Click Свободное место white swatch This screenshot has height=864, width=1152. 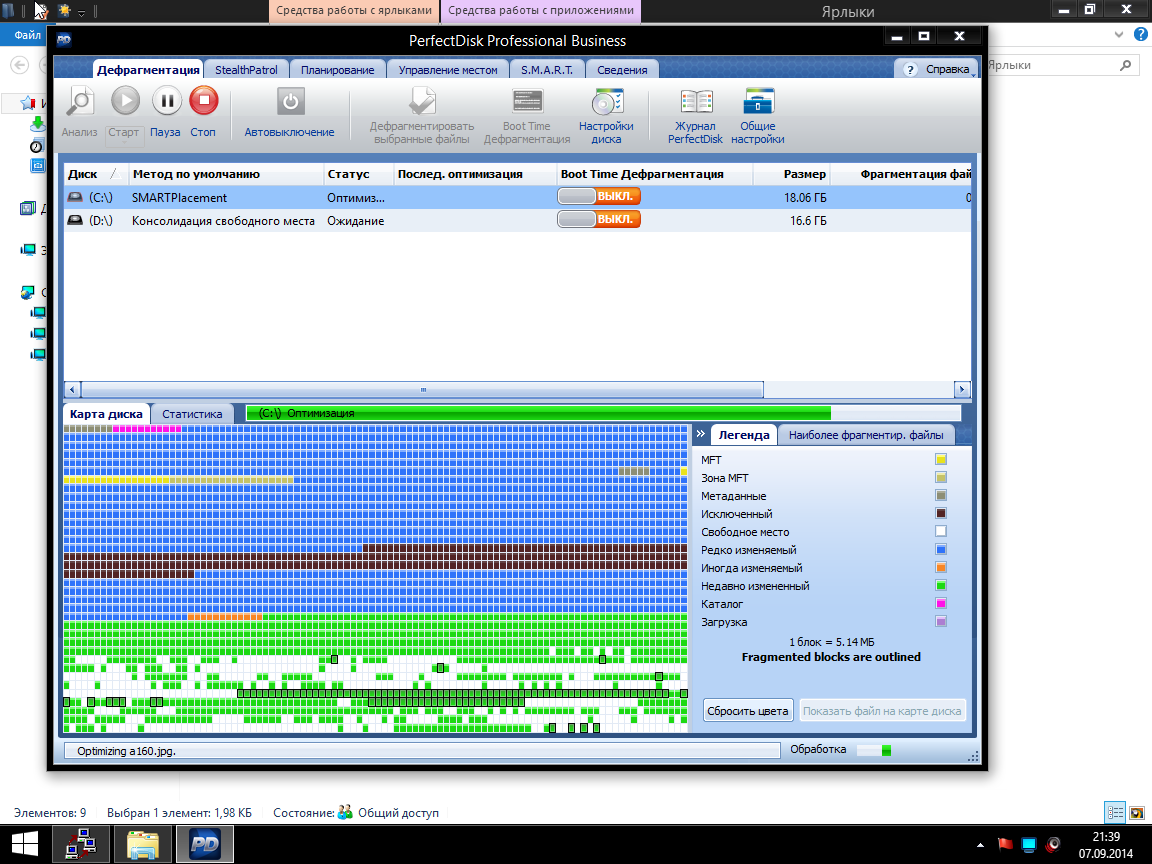tap(940, 531)
